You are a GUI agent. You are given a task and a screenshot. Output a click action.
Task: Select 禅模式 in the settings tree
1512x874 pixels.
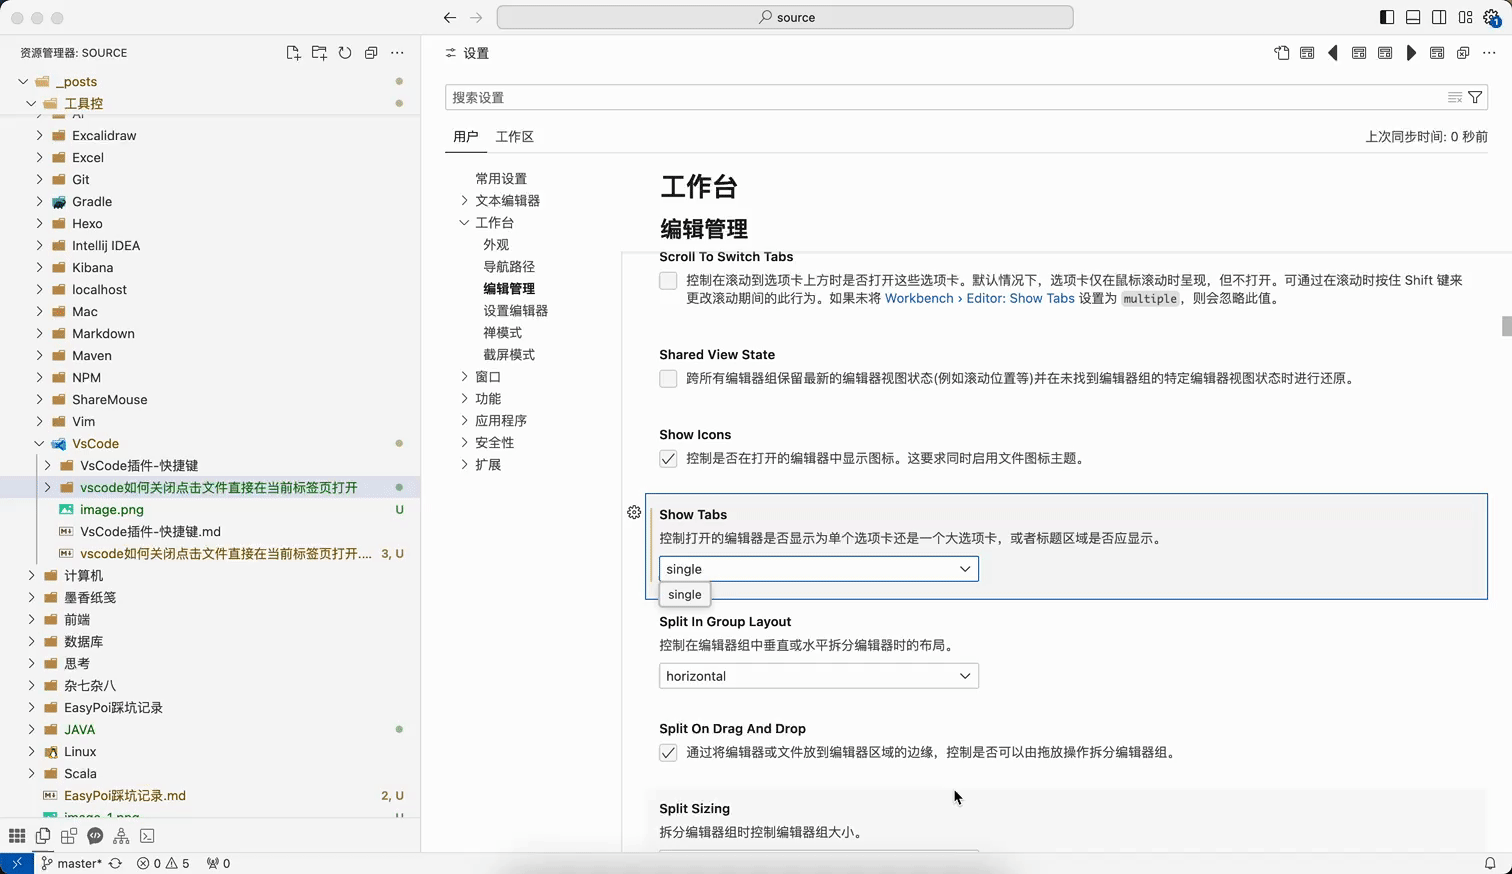point(502,333)
